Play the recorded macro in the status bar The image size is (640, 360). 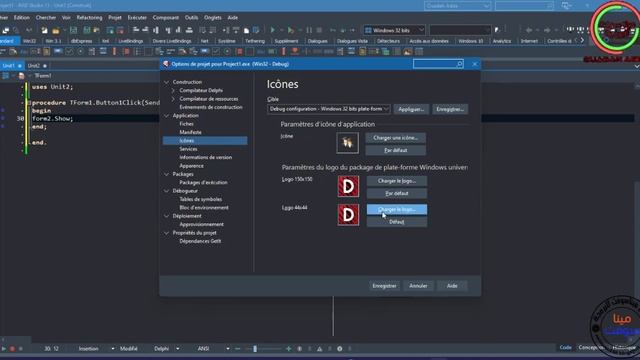point(4,349)
